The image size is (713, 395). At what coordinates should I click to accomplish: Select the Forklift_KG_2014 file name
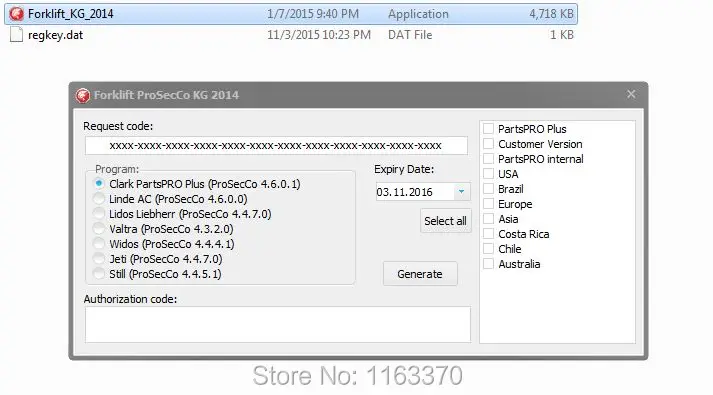pyautogui.click(x=70, y=14)
